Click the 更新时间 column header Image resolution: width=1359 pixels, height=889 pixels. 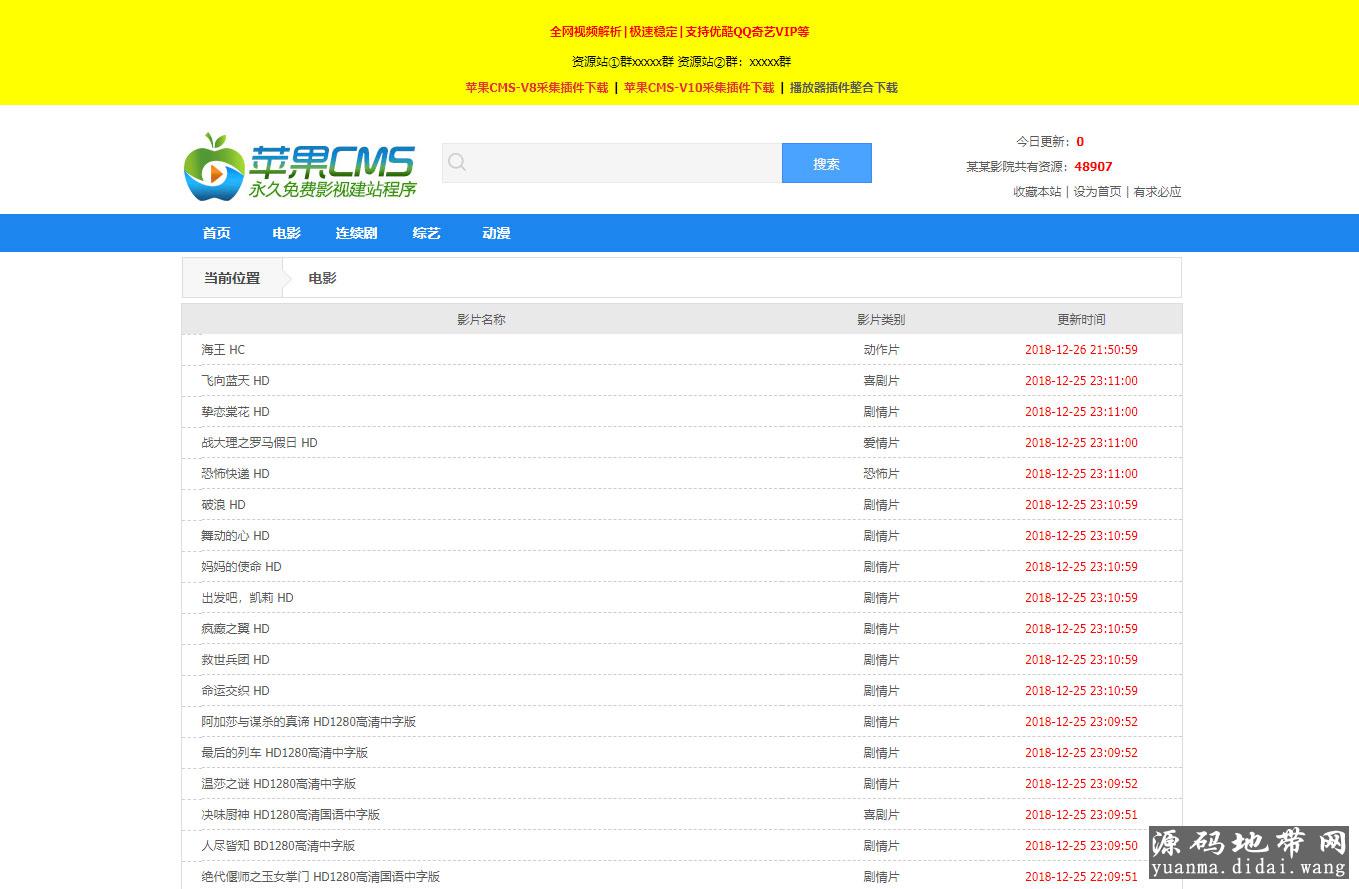pyautogui.click(x=1081, y=320)
